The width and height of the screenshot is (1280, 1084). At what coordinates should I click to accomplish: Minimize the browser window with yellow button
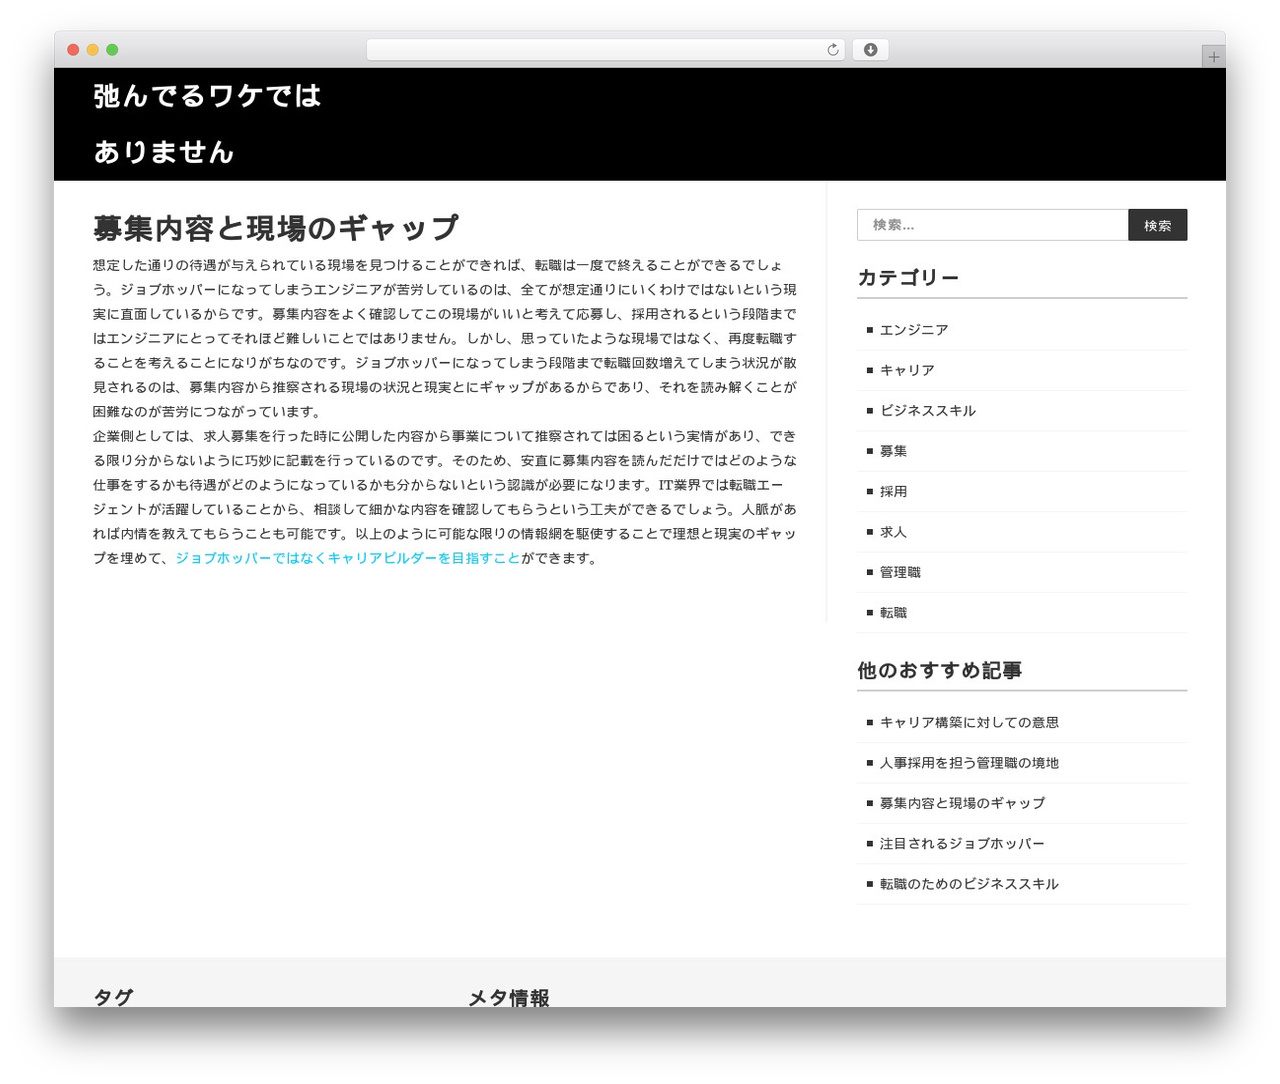(x=93, y=50)
